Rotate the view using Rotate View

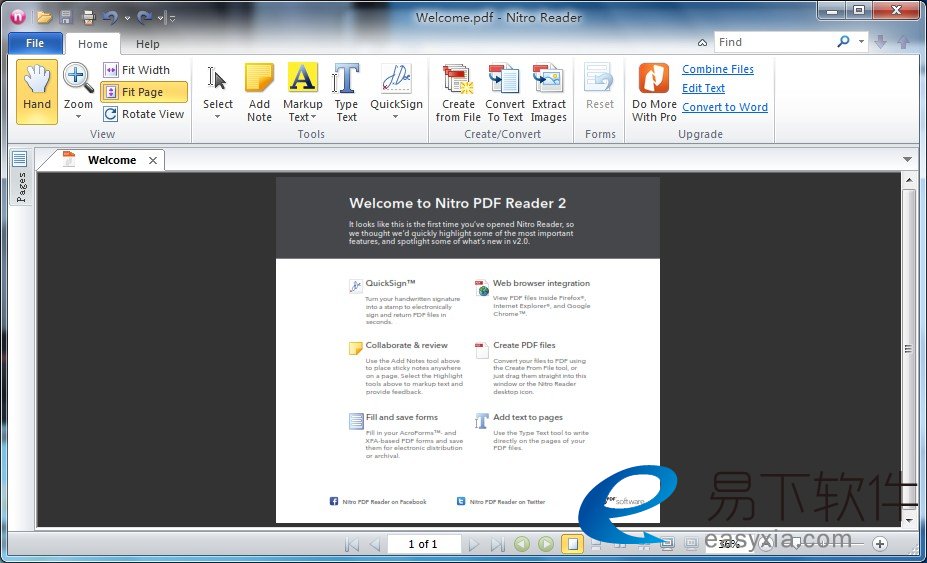click(x=144, y=114)
